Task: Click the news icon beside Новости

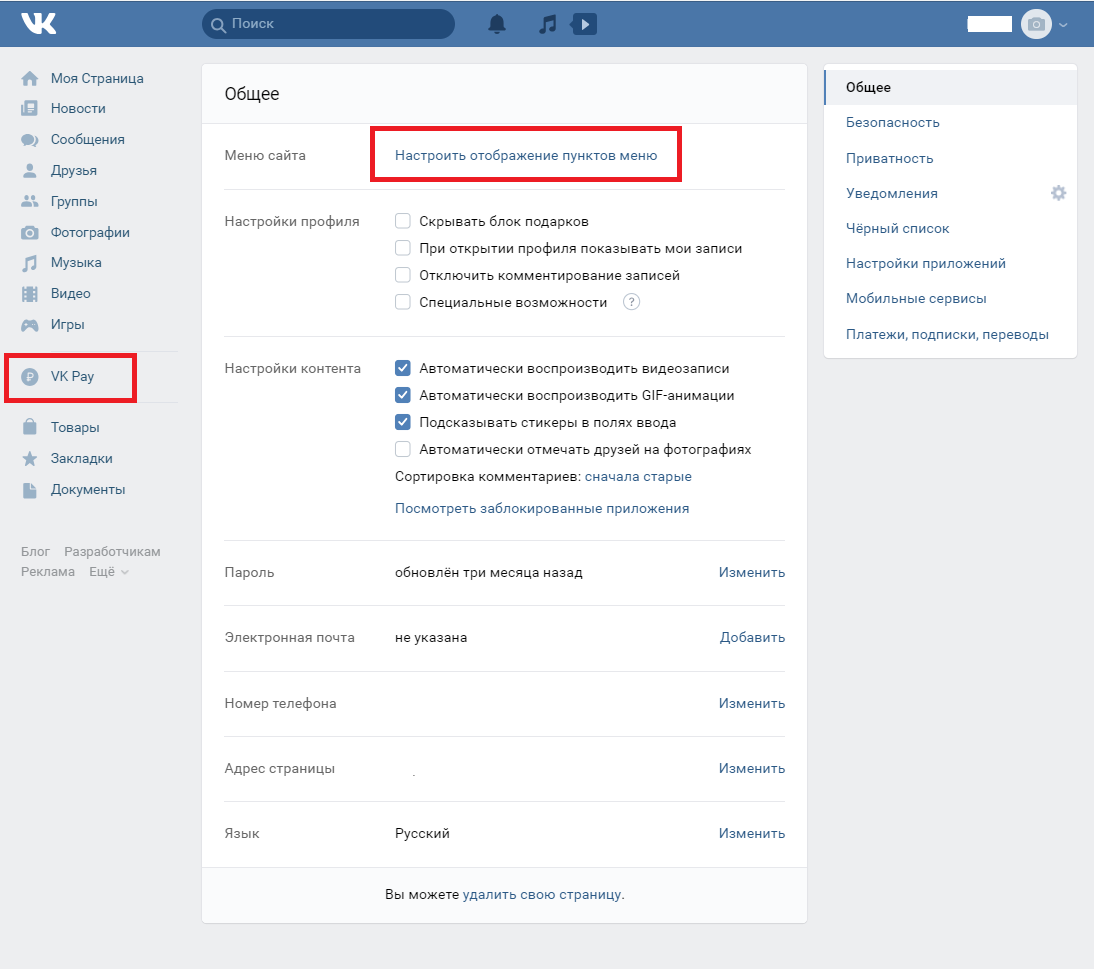Action: click(x=29, y=108)
